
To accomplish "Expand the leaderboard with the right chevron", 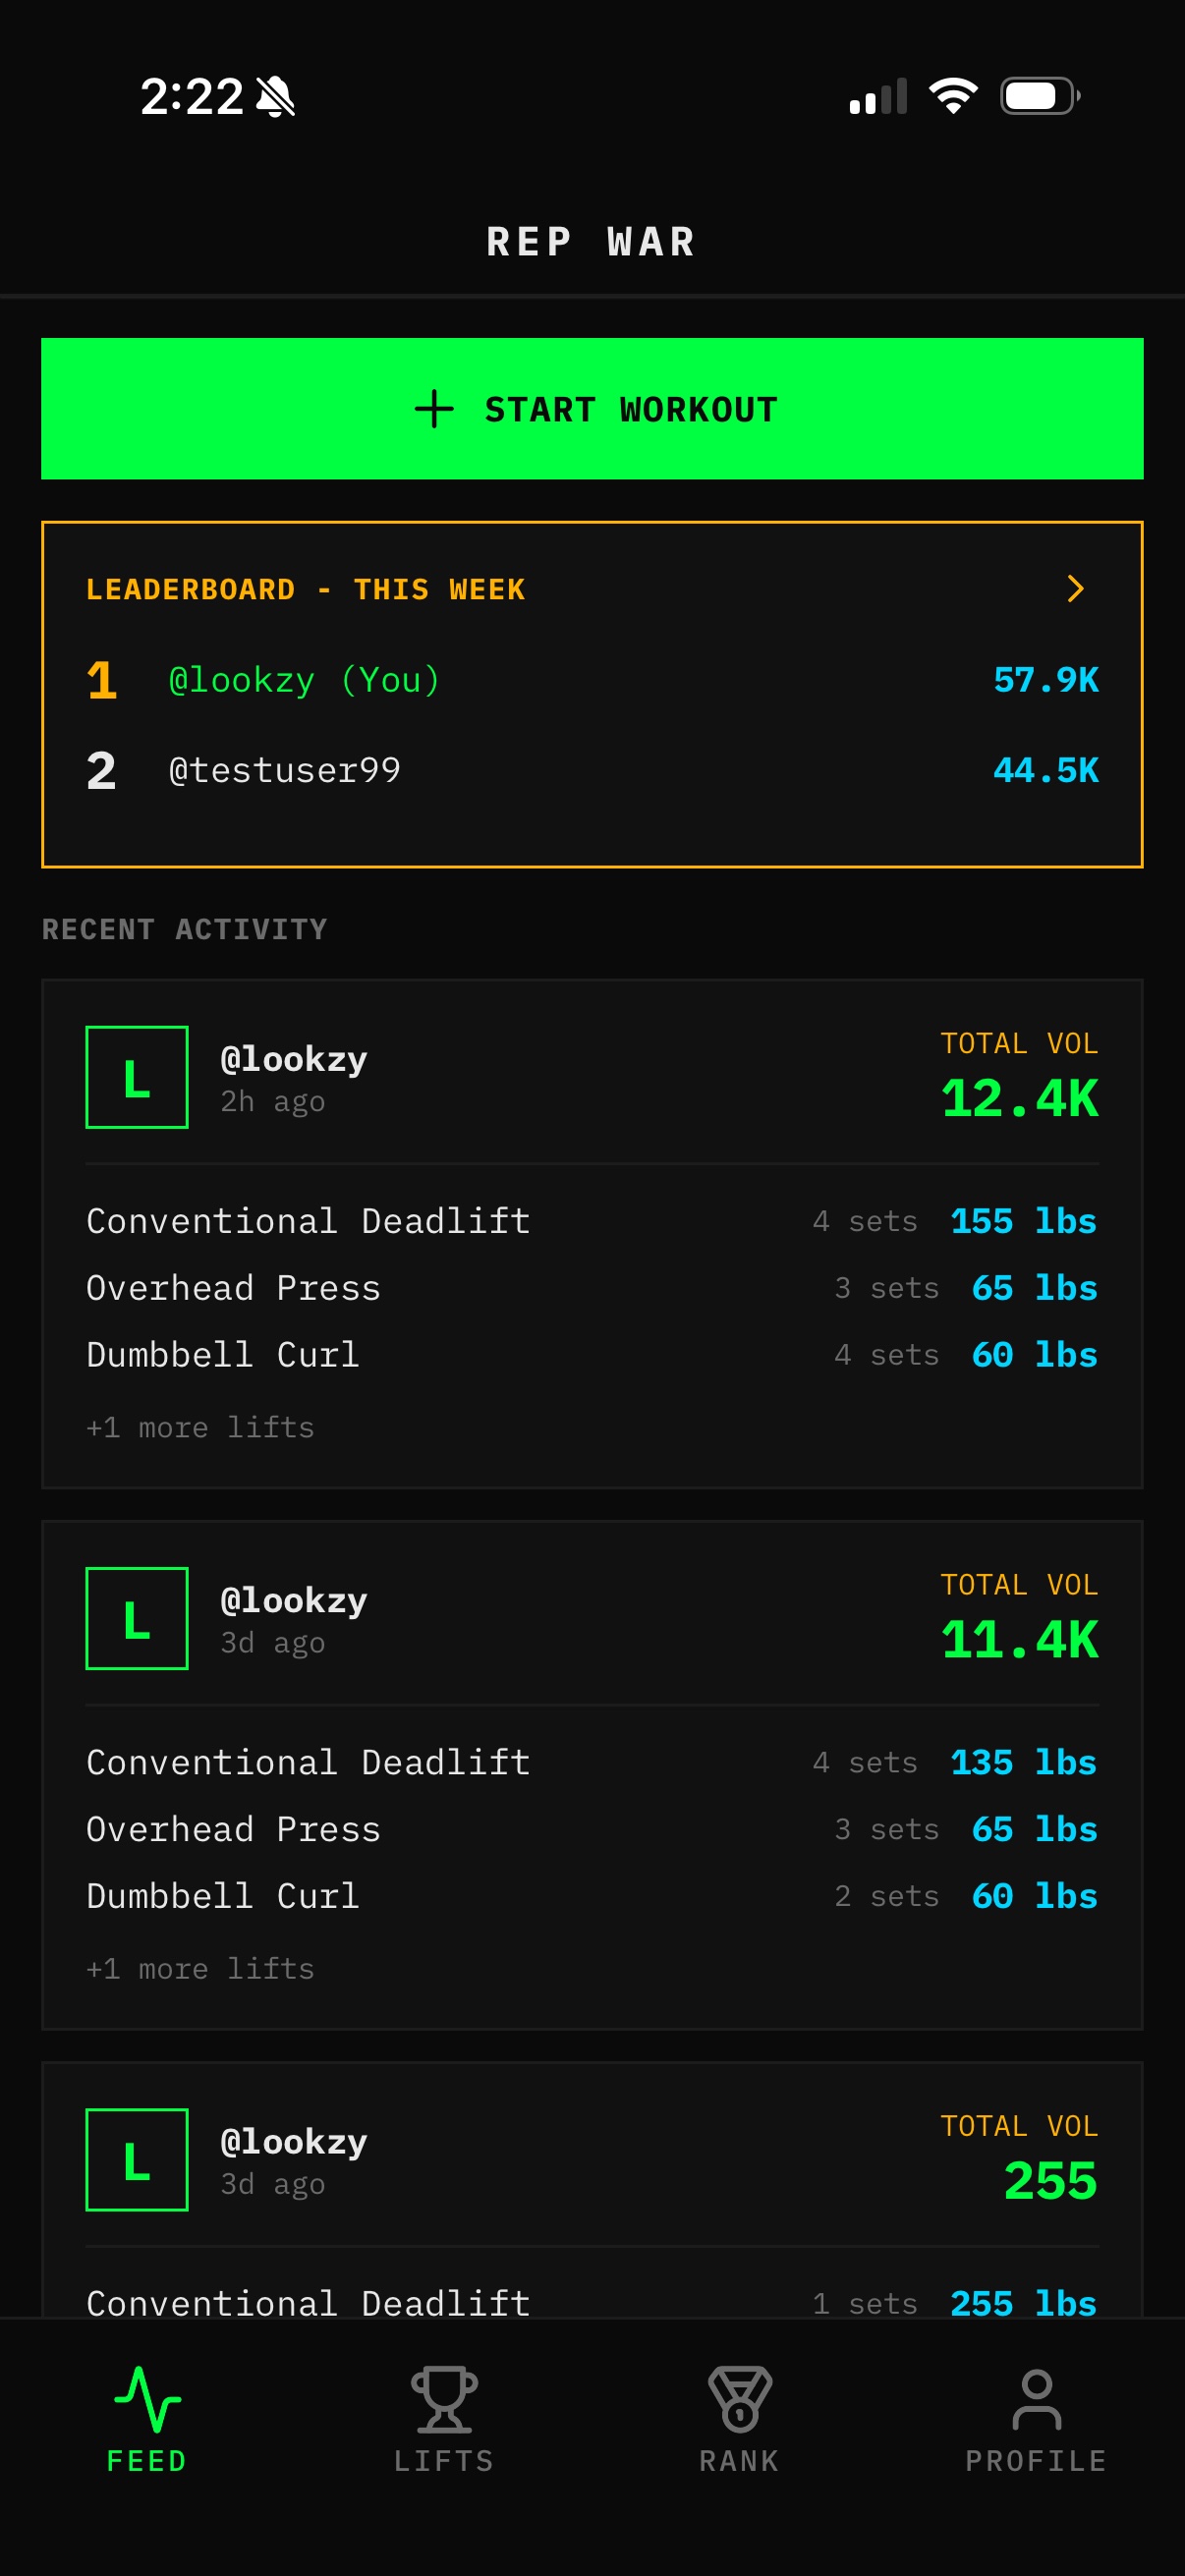I will [1075, 589].
